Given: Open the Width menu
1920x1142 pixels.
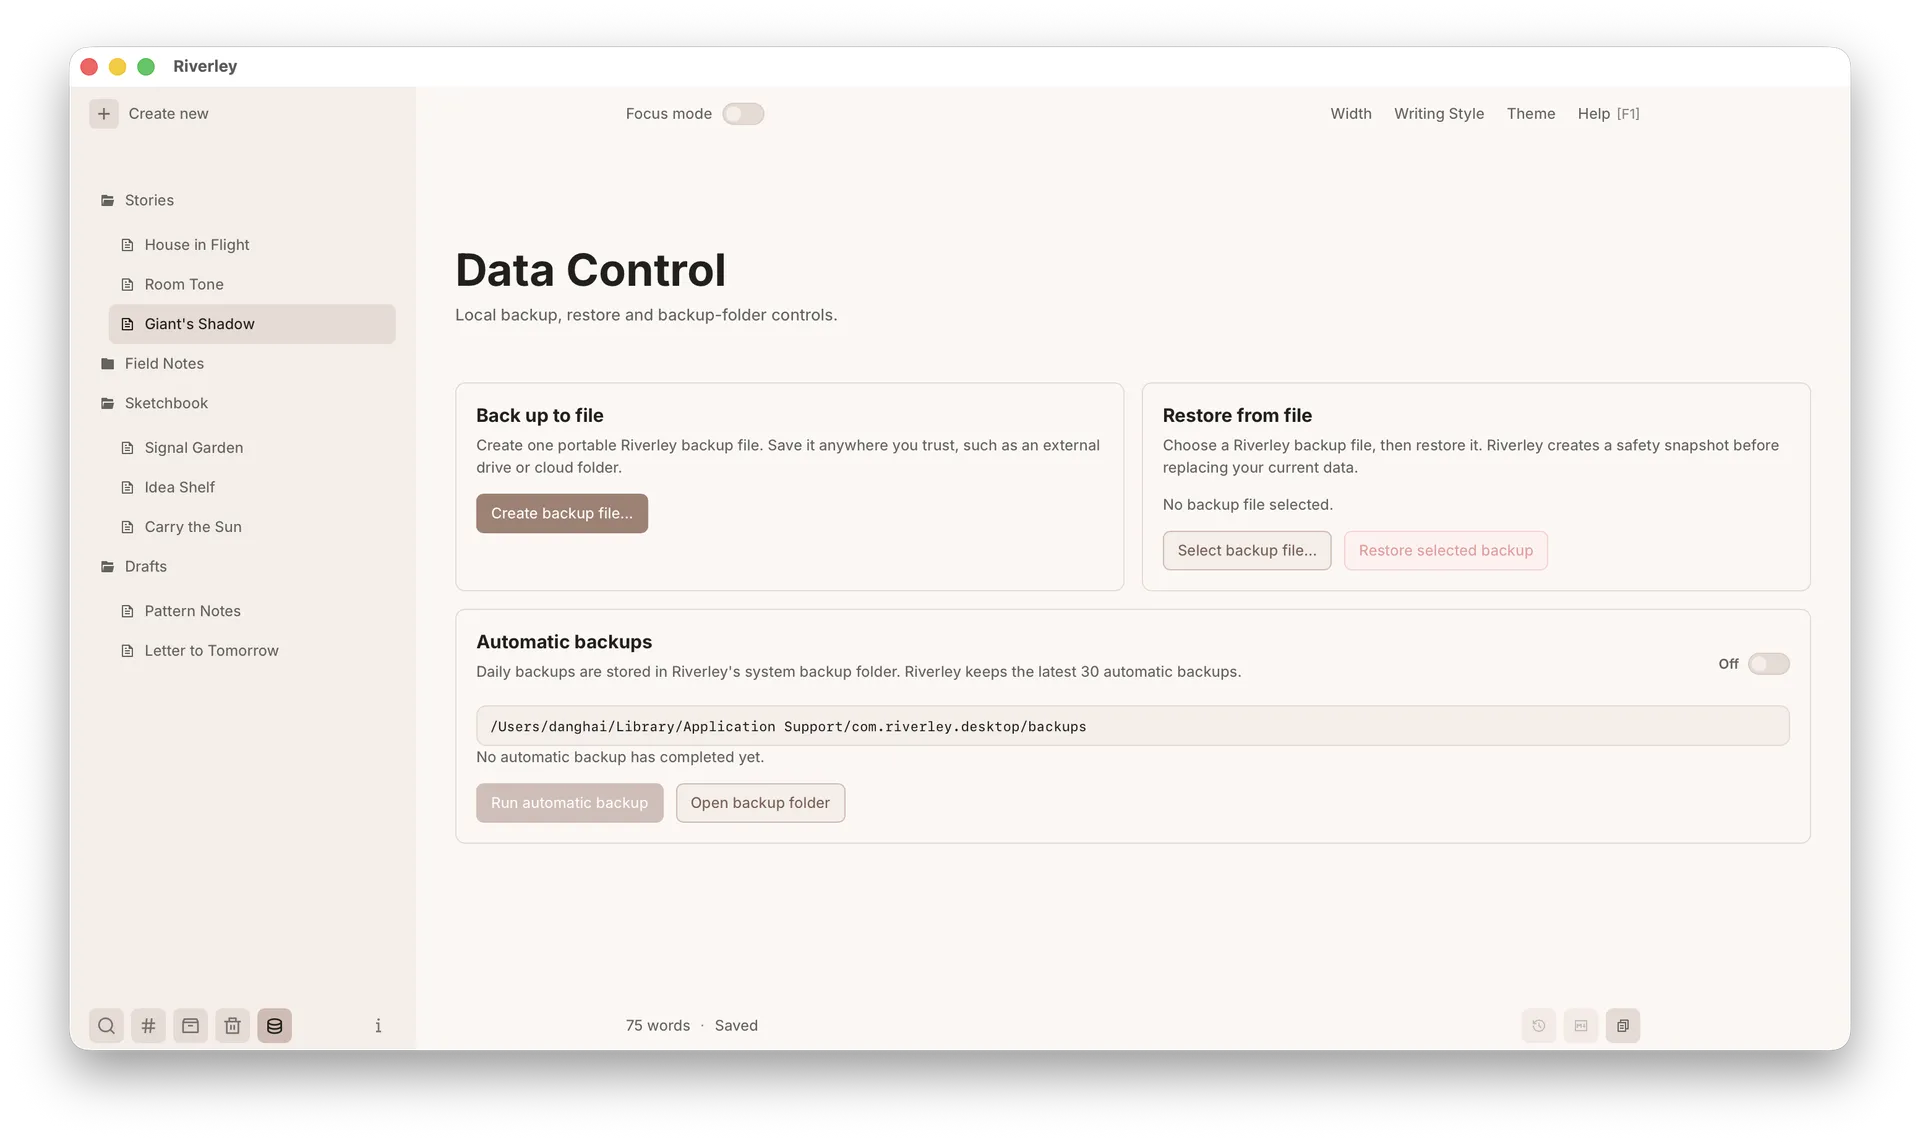Looking at the screenshot, I should pos(1351,114).
